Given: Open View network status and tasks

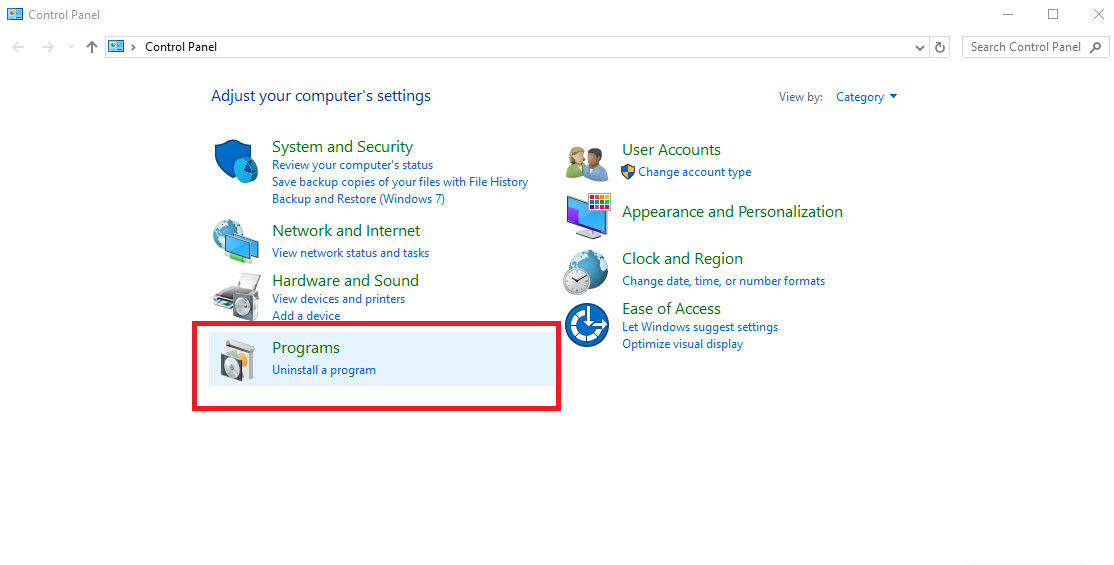Looking at the screenshot, I should click(350, 253).
